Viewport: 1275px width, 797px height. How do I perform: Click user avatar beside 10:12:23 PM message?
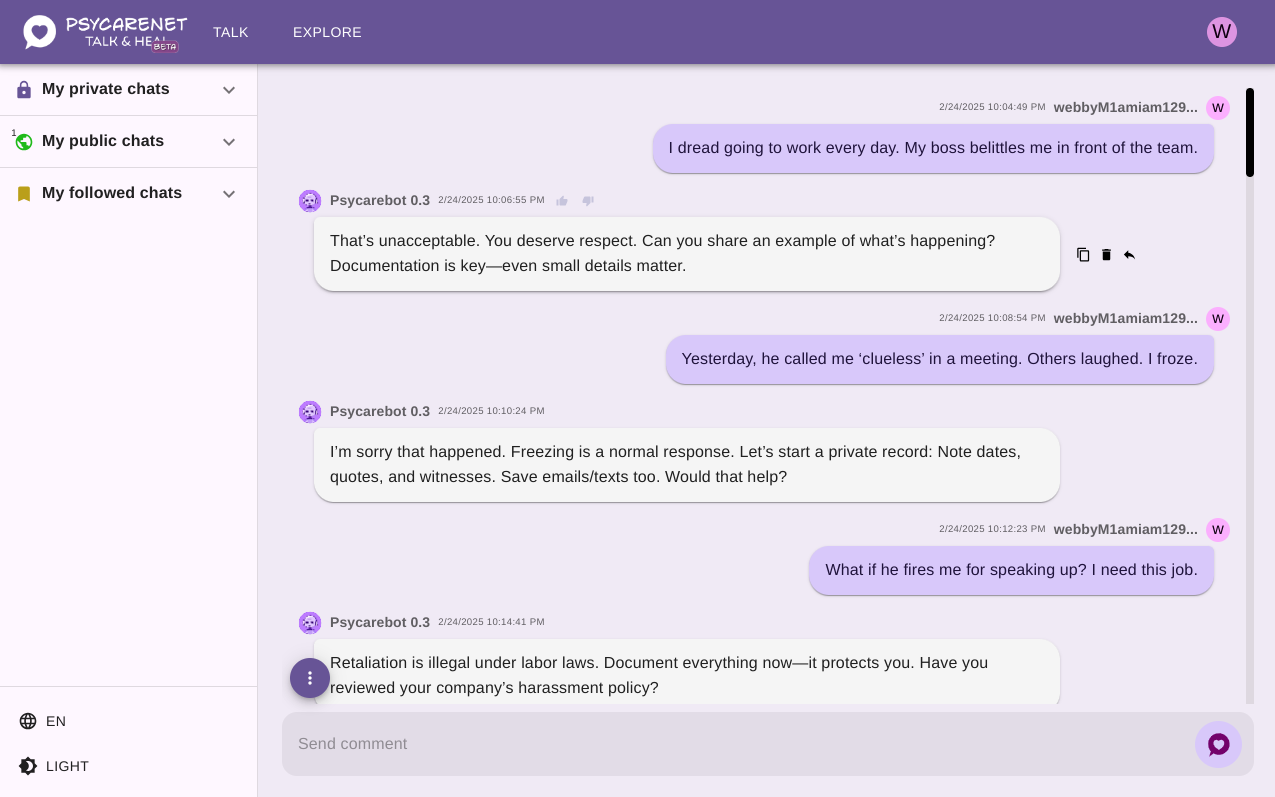tap(1218, 530)
